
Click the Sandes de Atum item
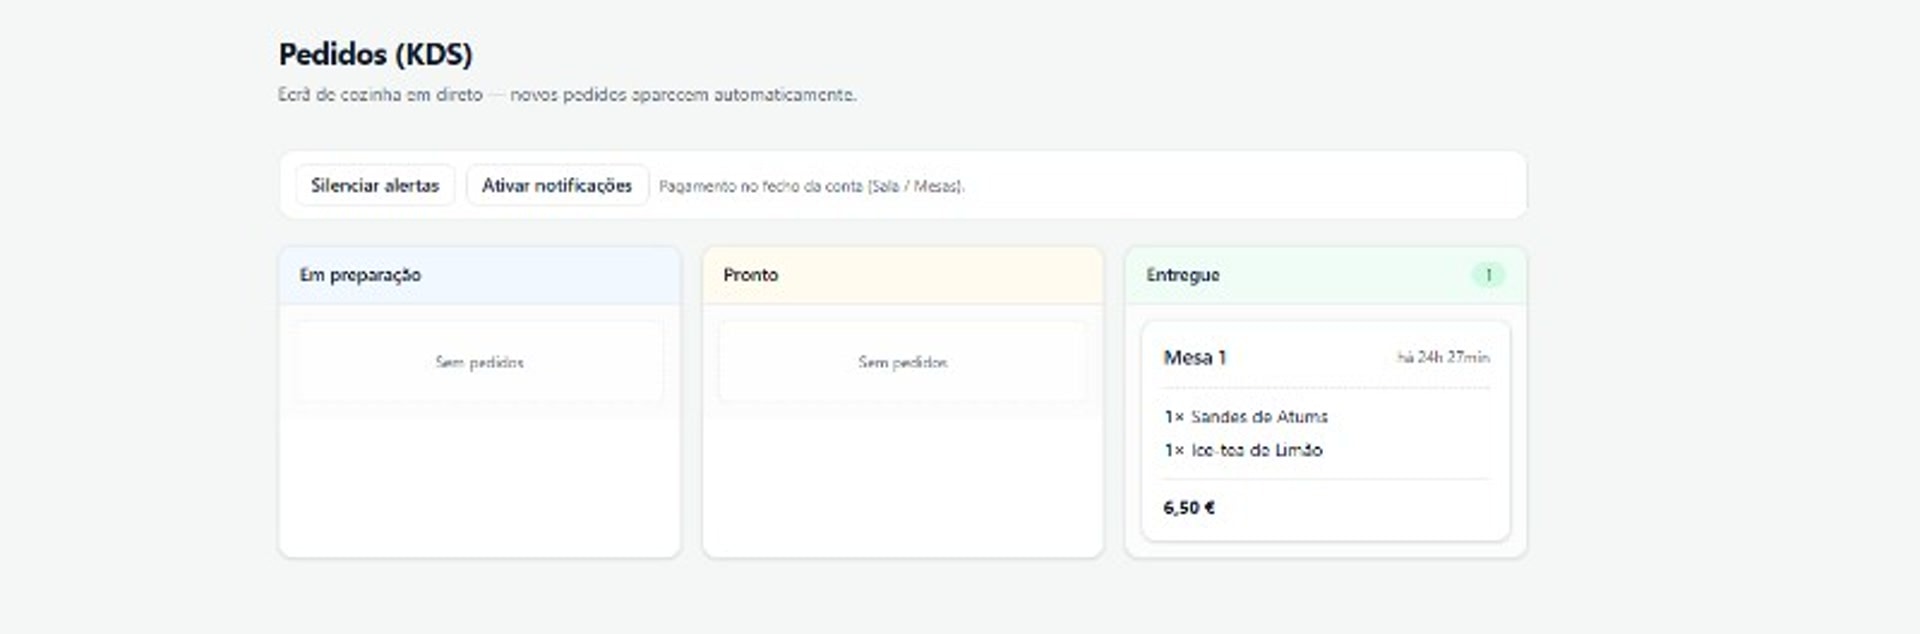pyautogui.click(x=1246, y=416)
